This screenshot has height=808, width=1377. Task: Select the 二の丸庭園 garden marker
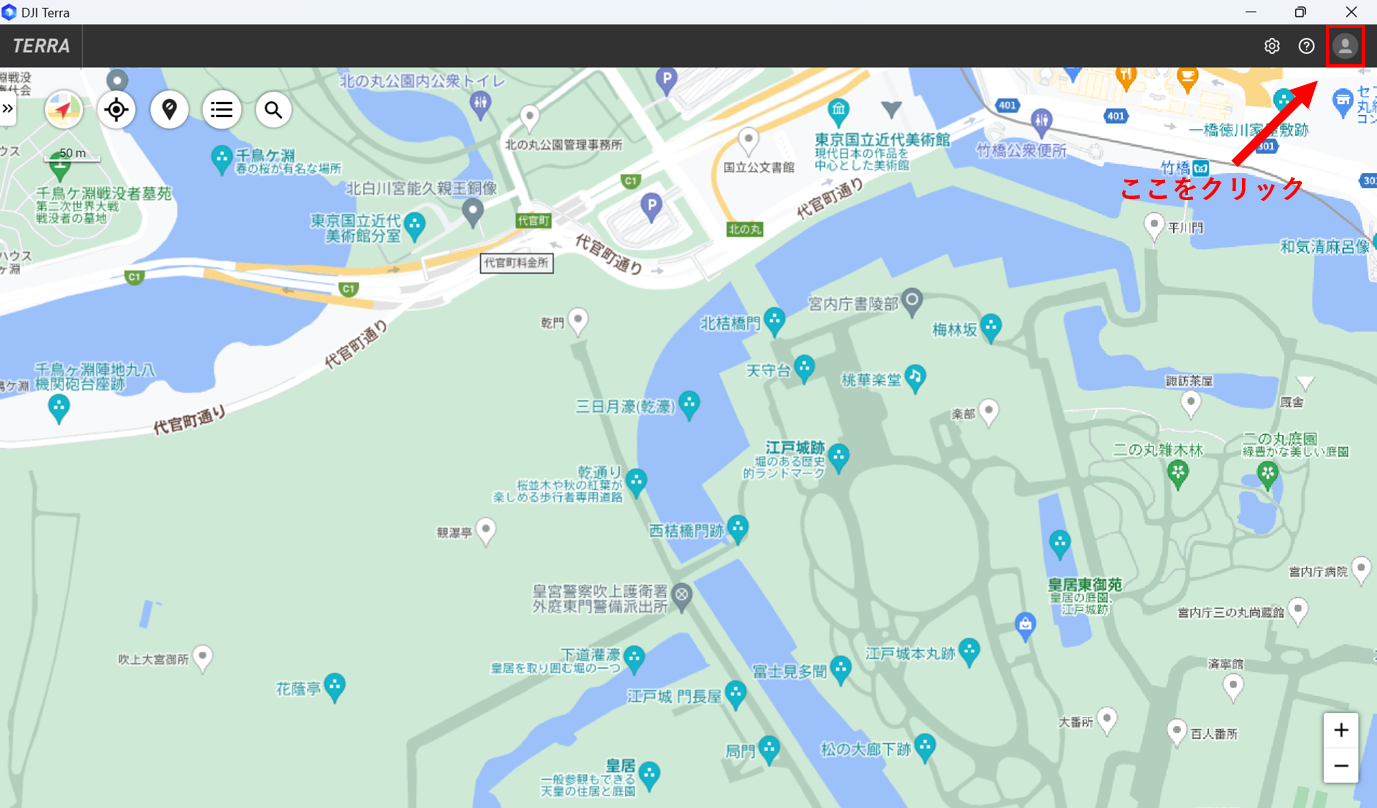coord(1268,473)
